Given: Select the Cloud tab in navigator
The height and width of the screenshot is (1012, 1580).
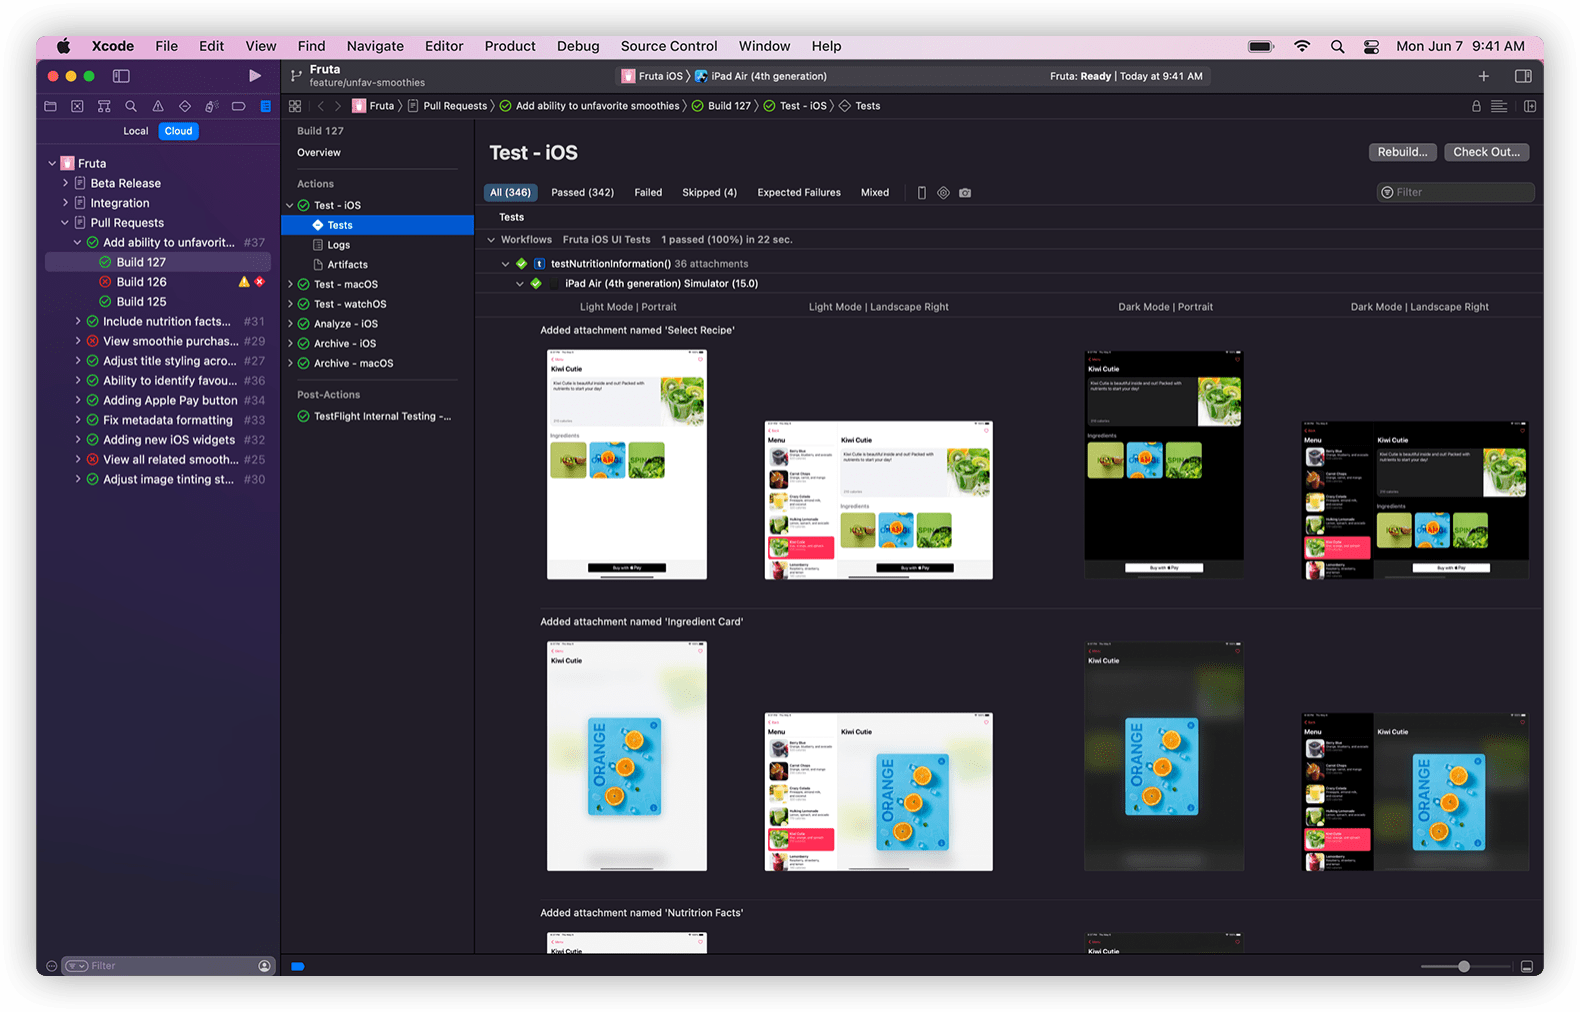Looking at the screenshot, I should (x=179, y=131).
